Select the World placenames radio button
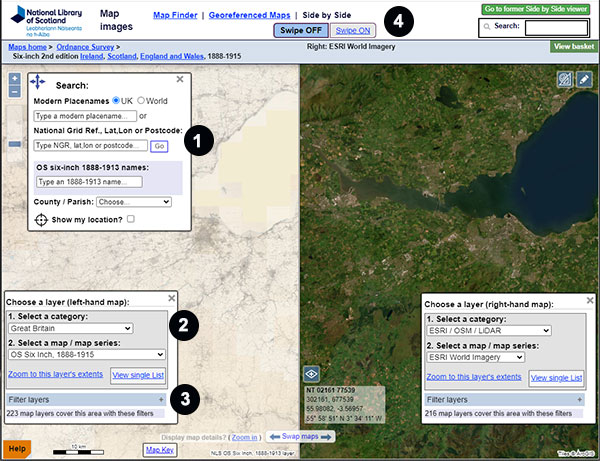The height and width of the screenshot is (461, 600). click(x=141, y=101)
